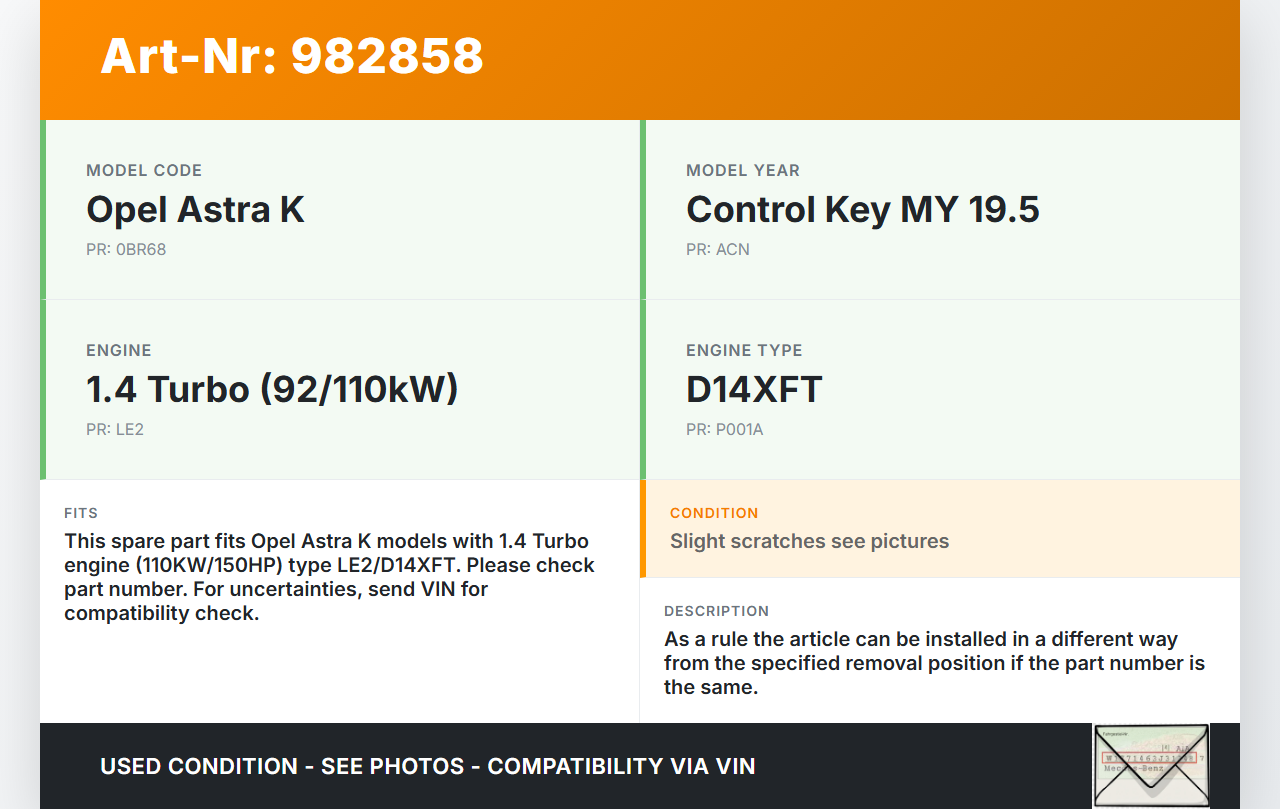Image resolution: width=1280 pixels, height=810 pixels.
Task: Select the Opel Astra K model text
Action: (195, 210)
